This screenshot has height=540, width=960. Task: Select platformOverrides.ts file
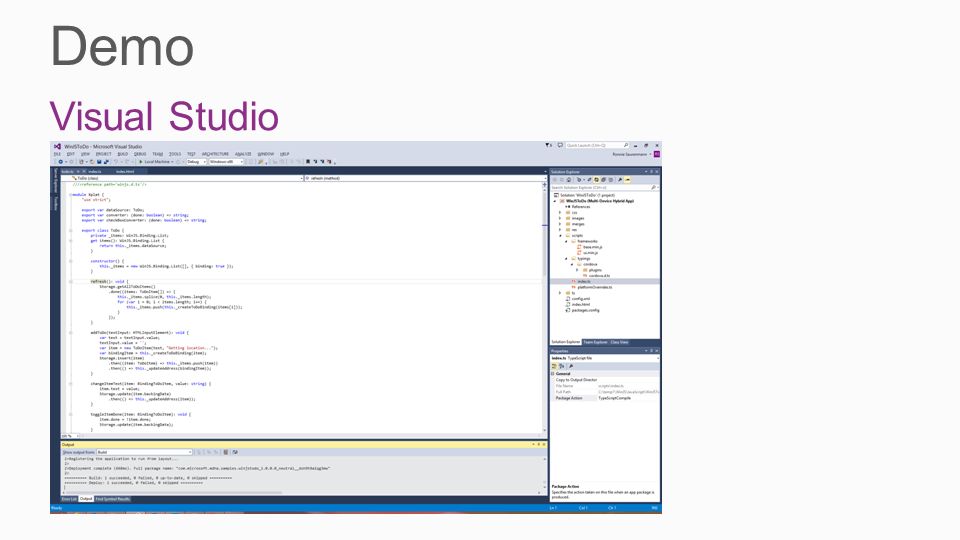594,287
